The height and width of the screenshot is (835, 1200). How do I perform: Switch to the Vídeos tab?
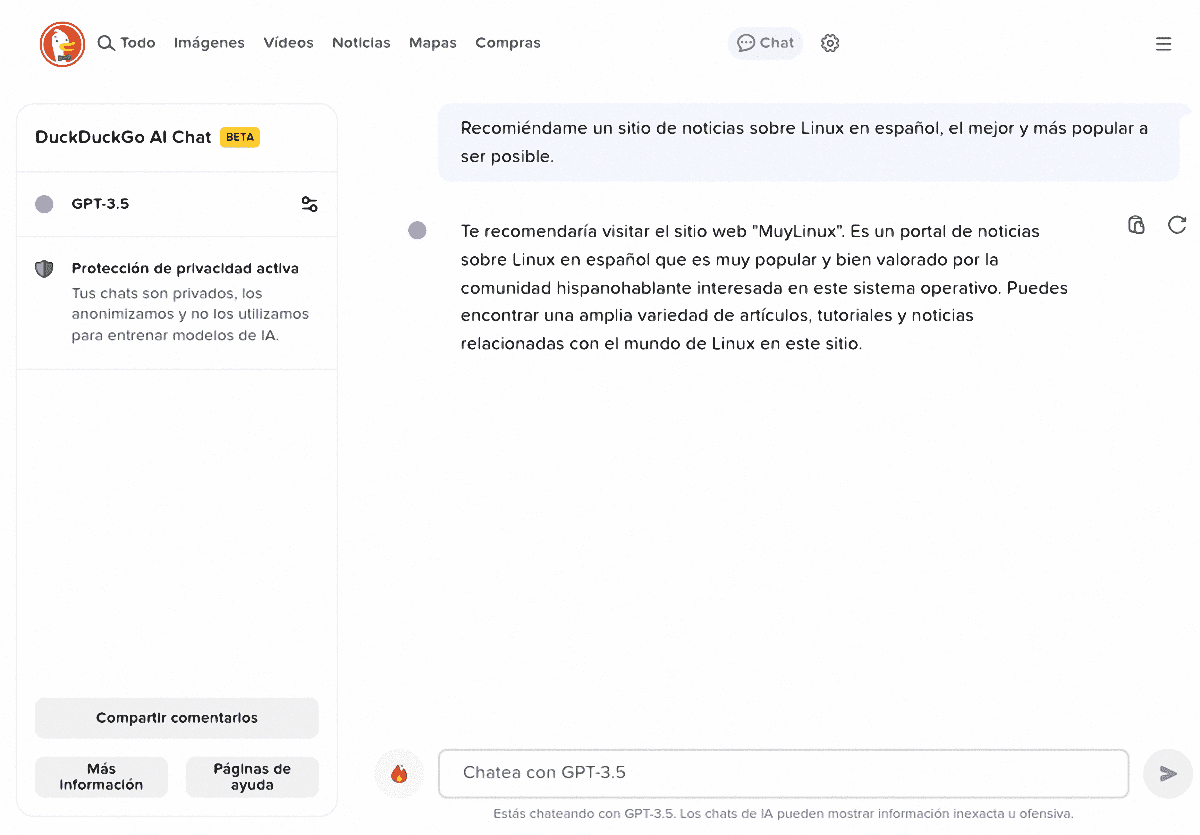288,43
